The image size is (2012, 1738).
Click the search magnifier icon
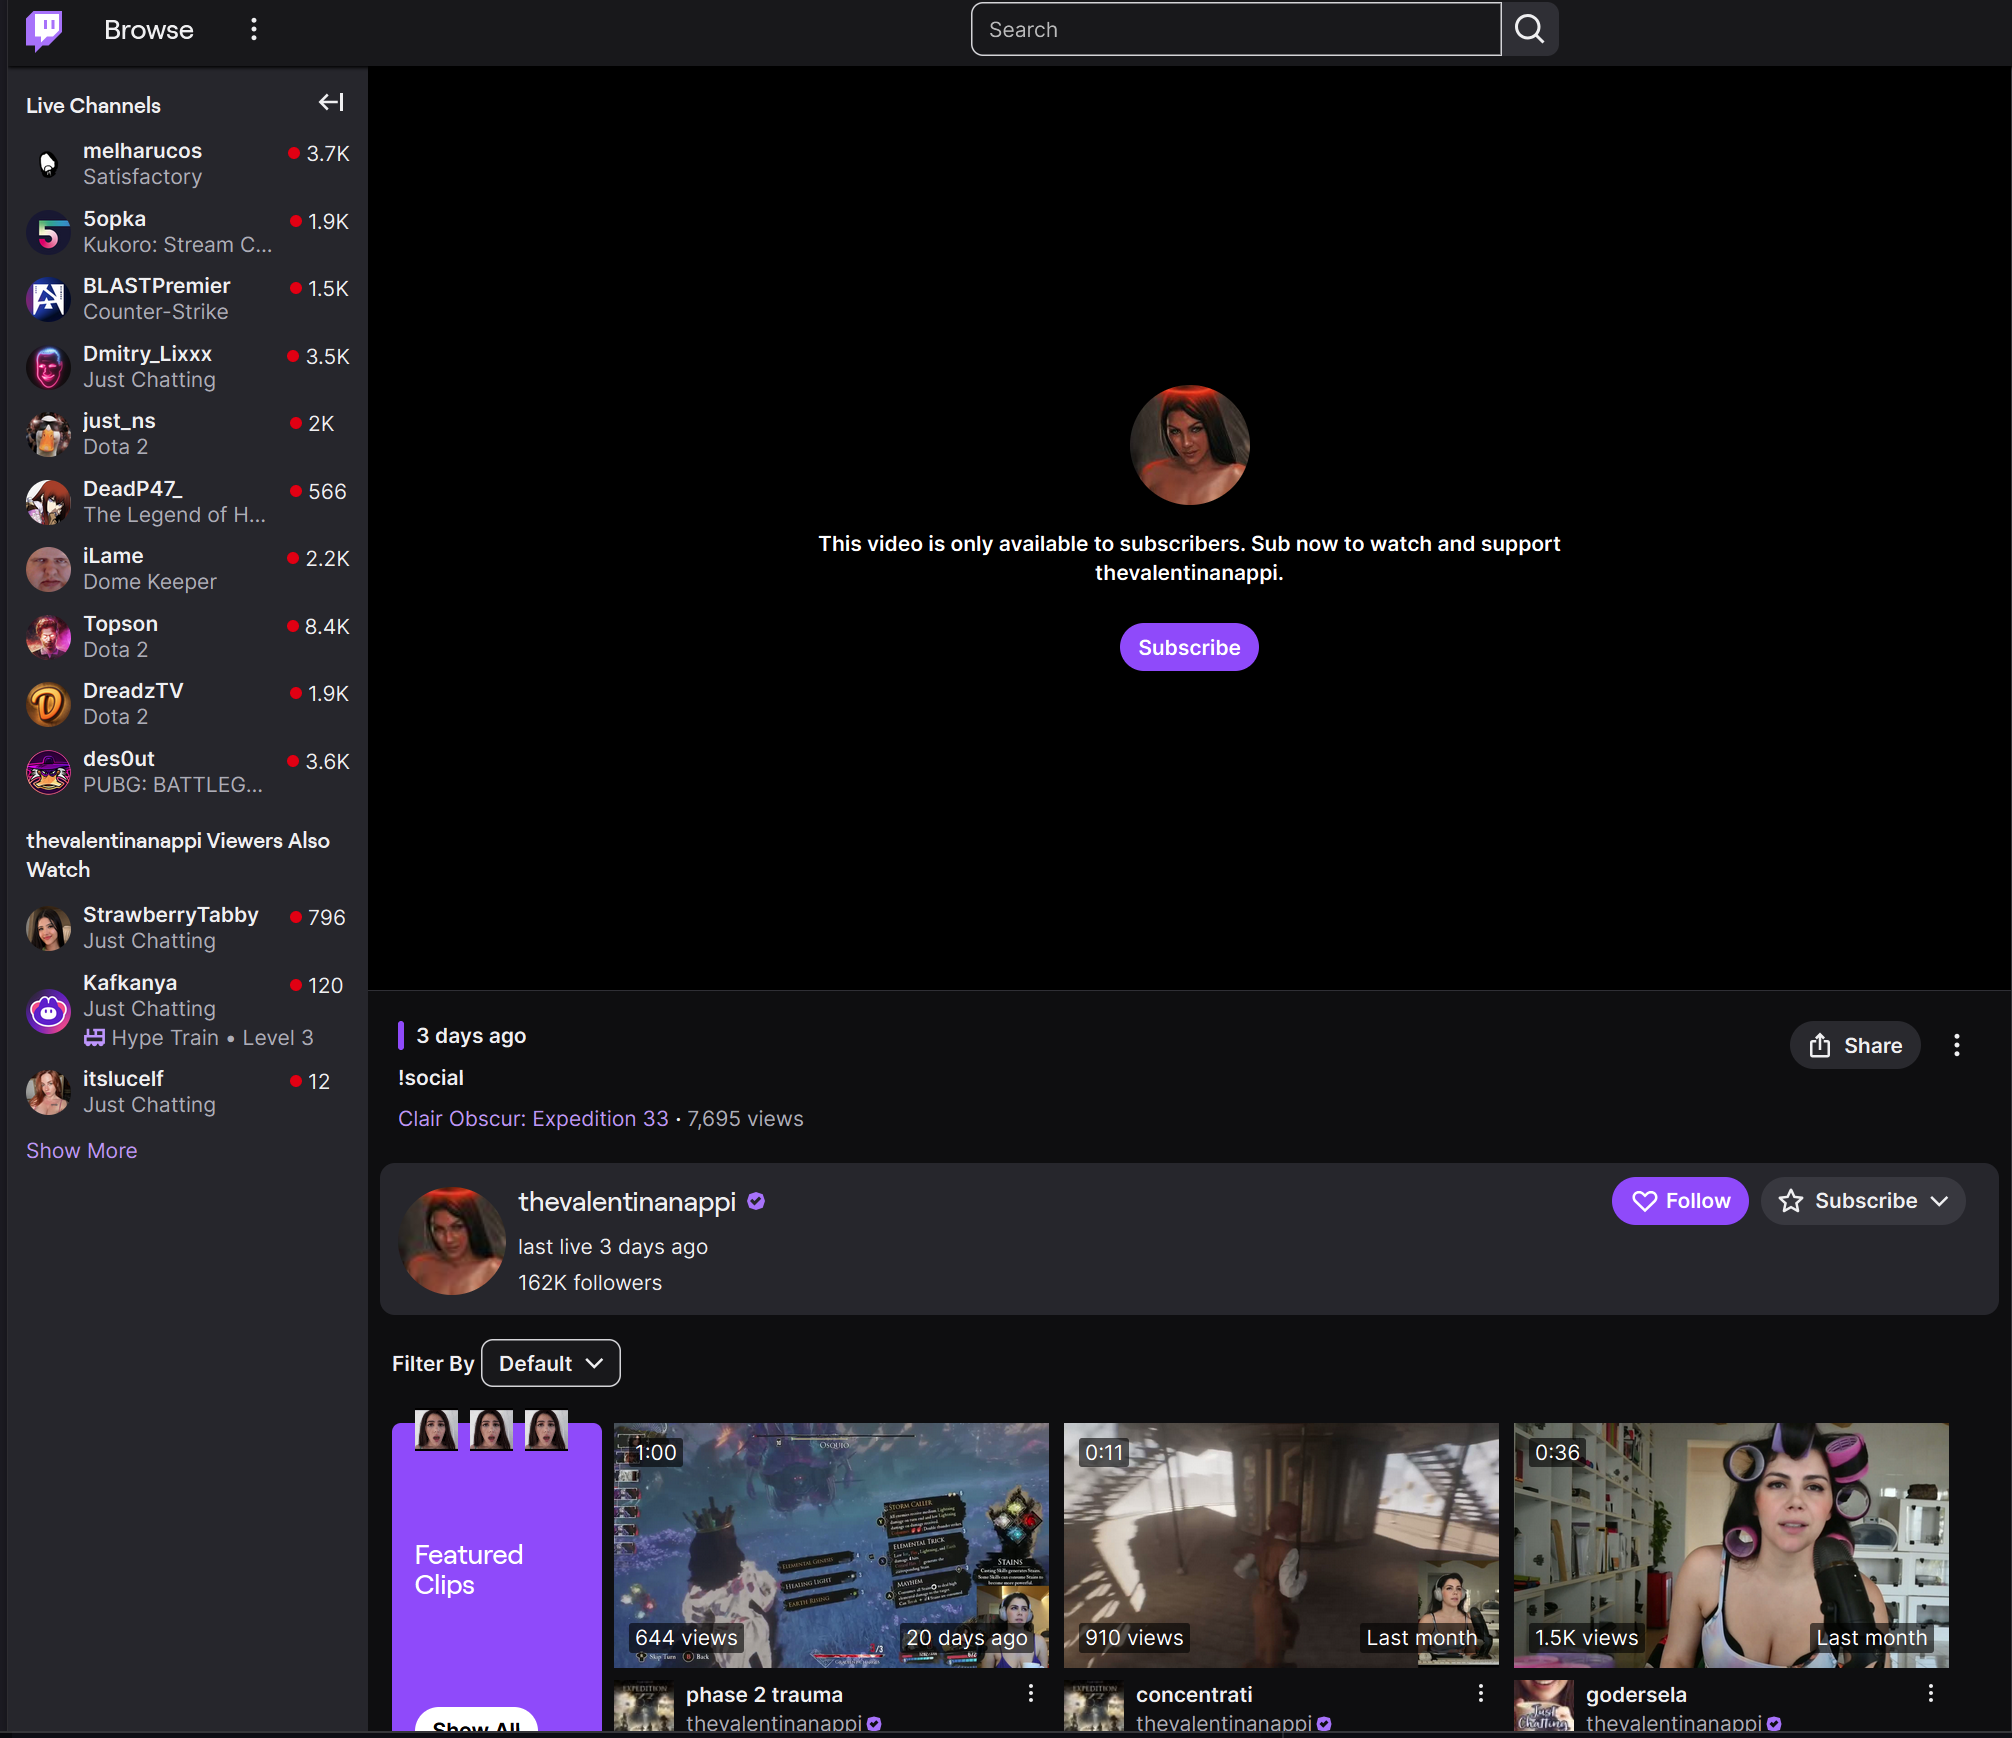tap(1529, 29)
